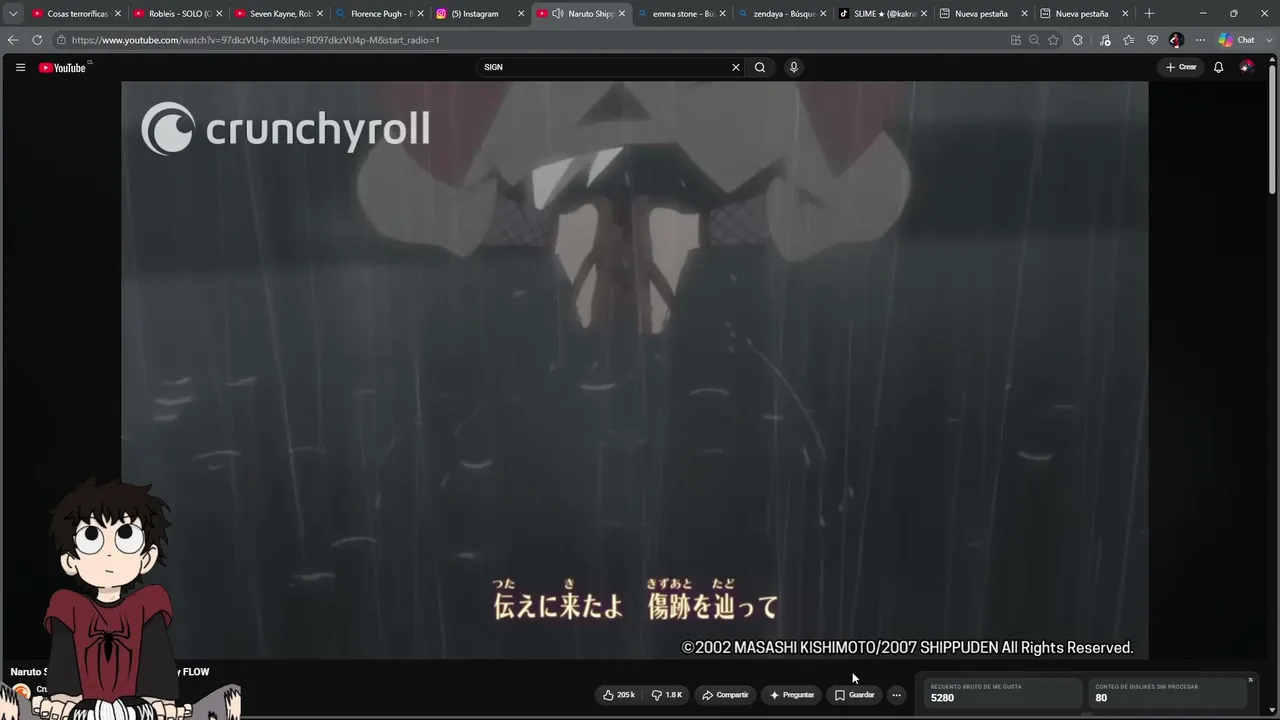Ask about video with Preguntar
1280x720 pixels.
point(791,695)
